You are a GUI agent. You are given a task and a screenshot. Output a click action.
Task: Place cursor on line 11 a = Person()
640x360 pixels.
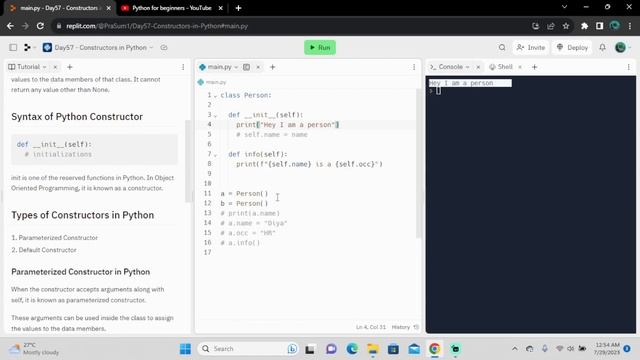pyautogui.click(x=244, y=193)
